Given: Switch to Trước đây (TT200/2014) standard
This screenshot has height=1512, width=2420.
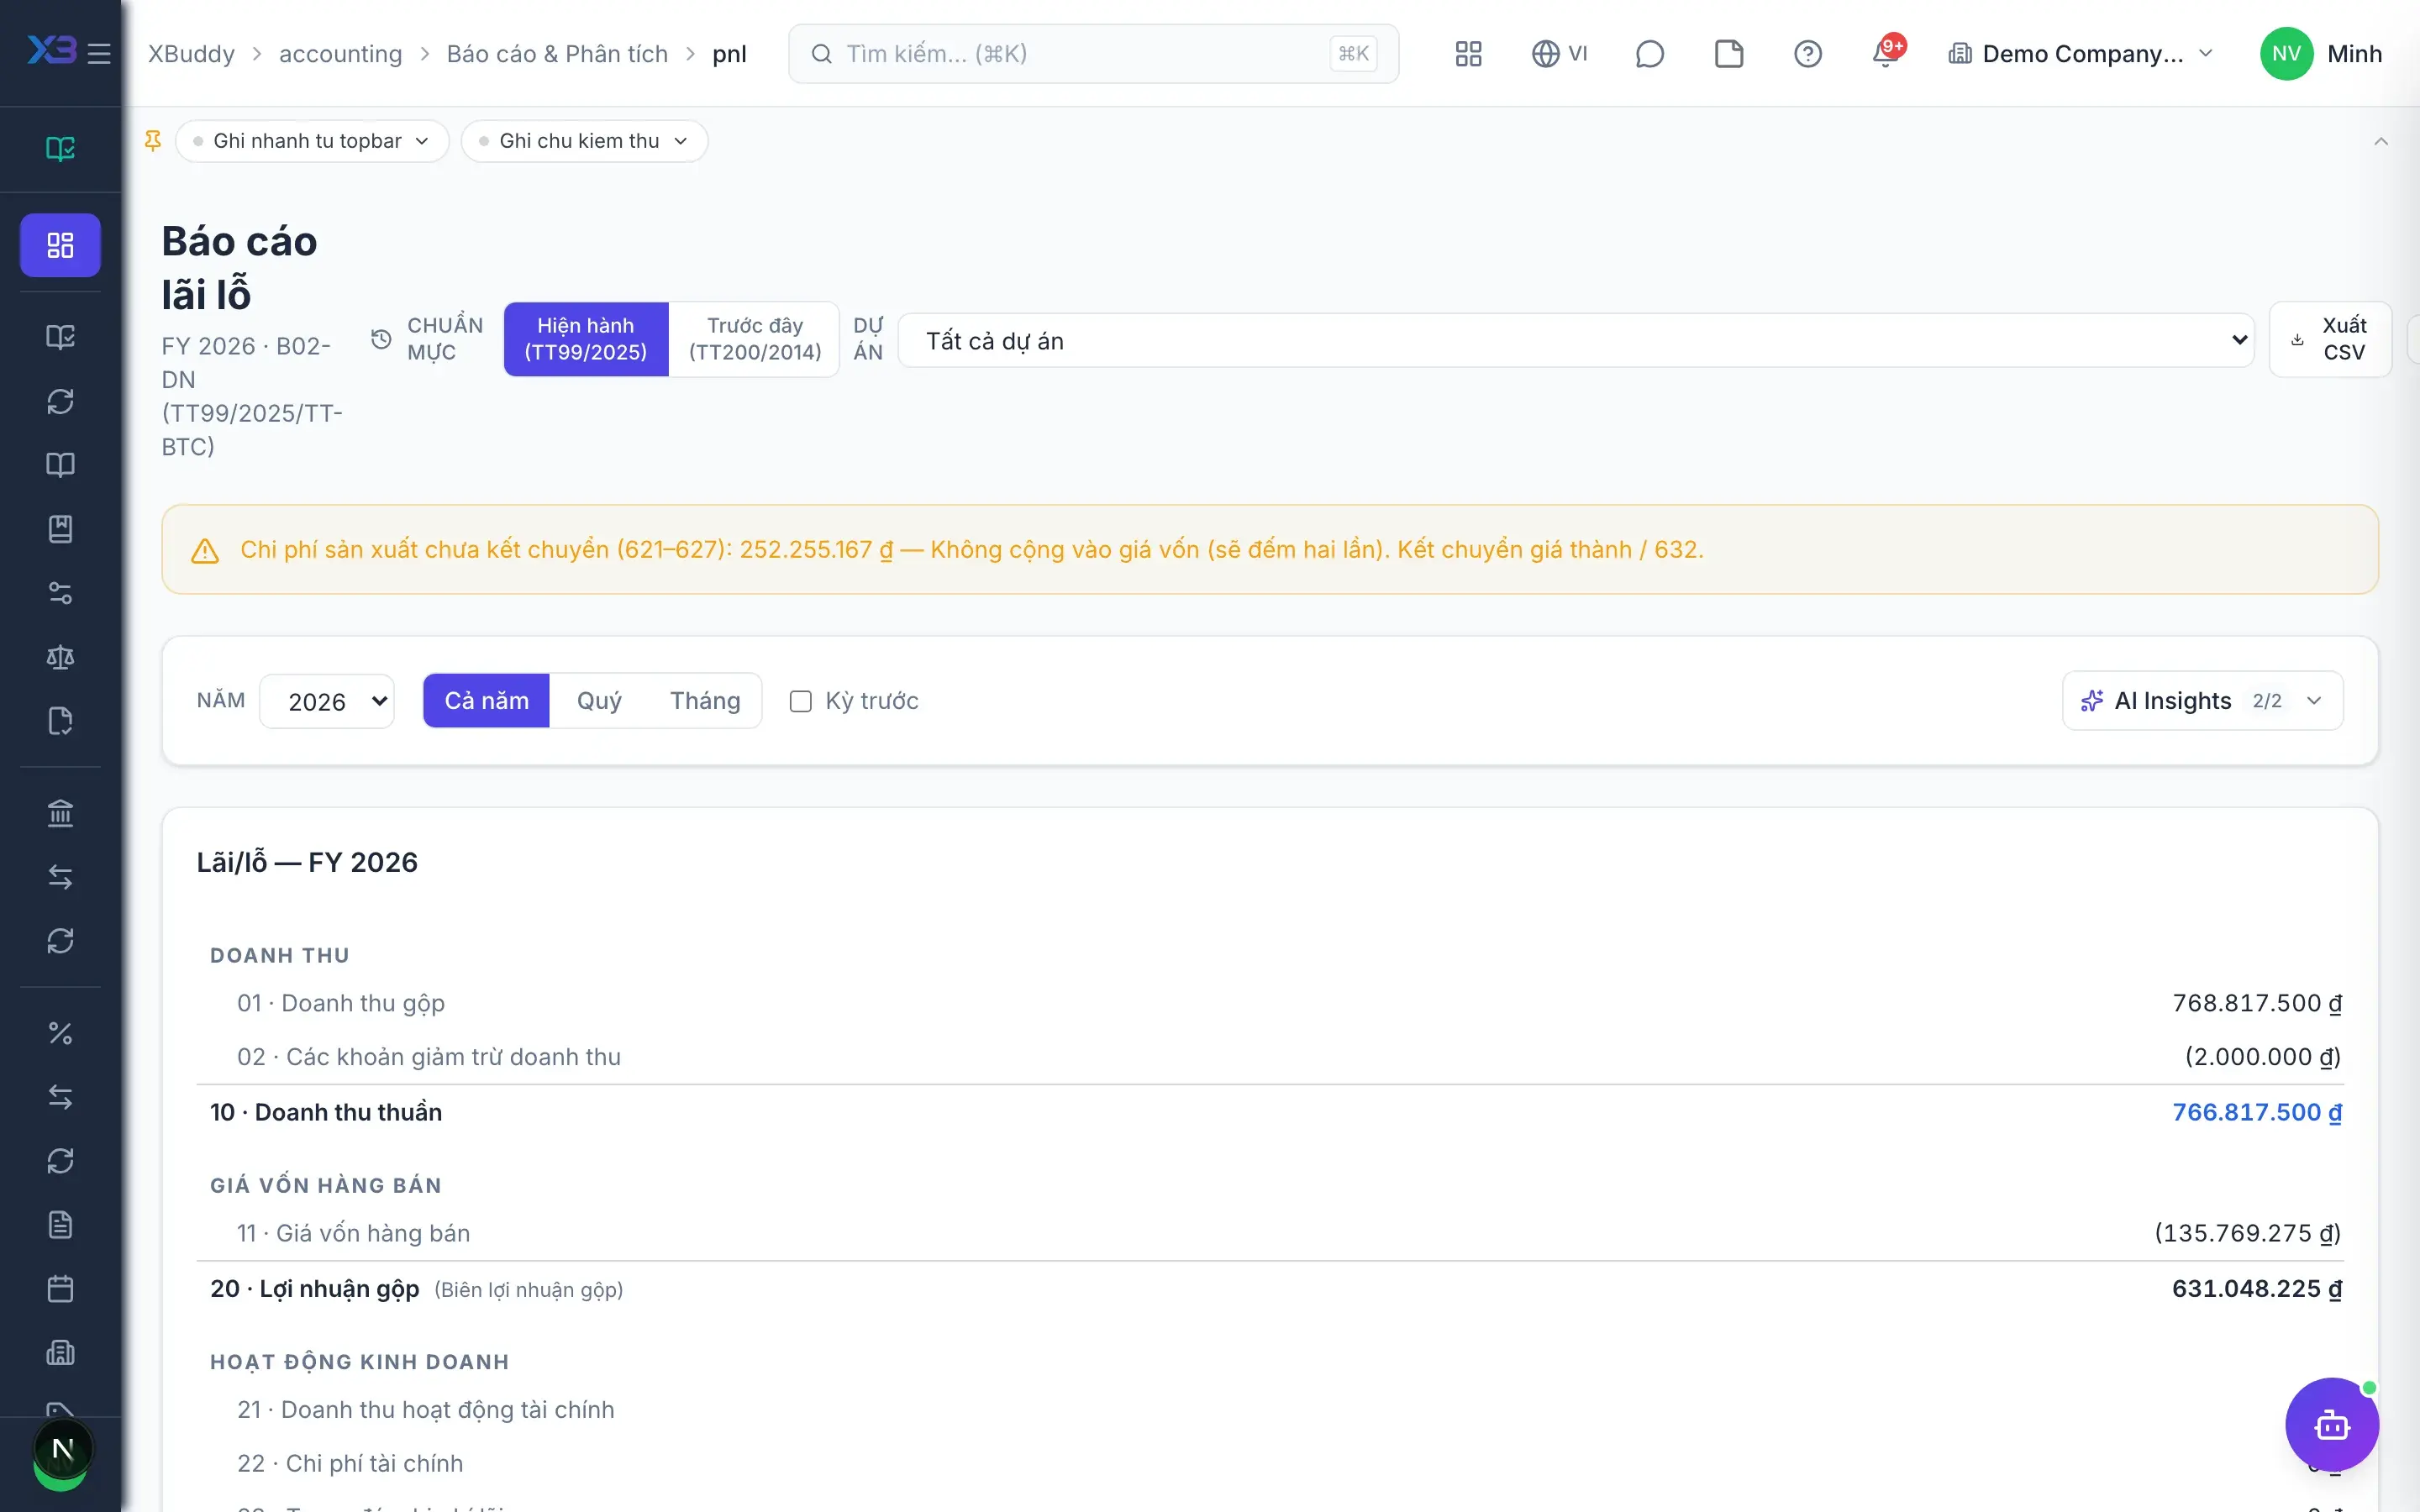Looking at the screenshot, I should tap(755, 339).
